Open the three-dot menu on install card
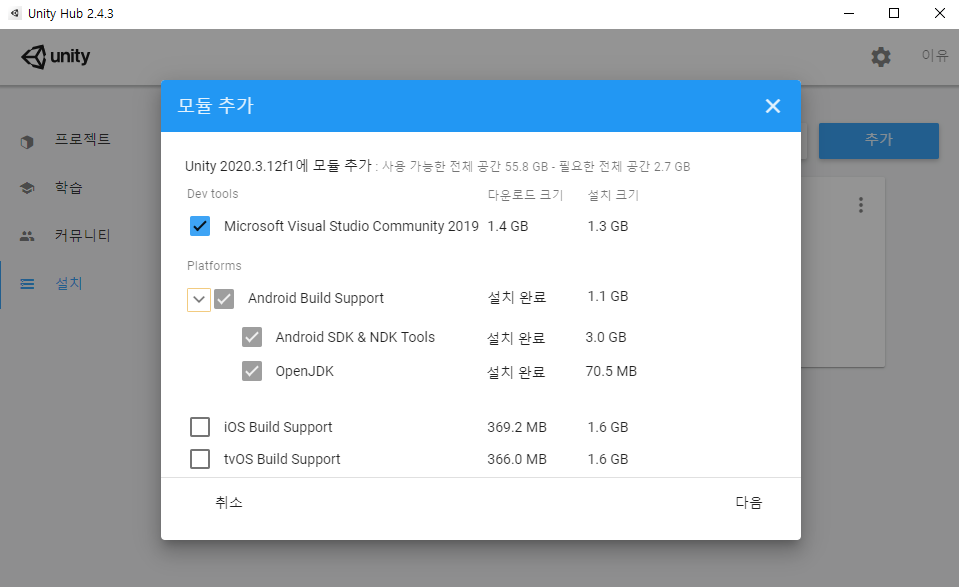This screenshot has width=959, height=587. pyautogui.click(x=861, y=205)
